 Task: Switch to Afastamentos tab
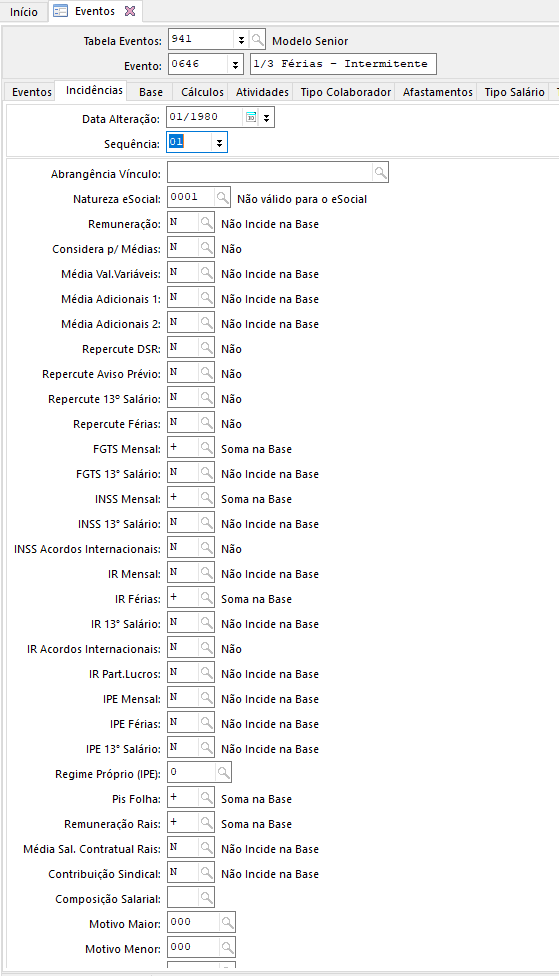pyautogui.click(x=438, y=92)
